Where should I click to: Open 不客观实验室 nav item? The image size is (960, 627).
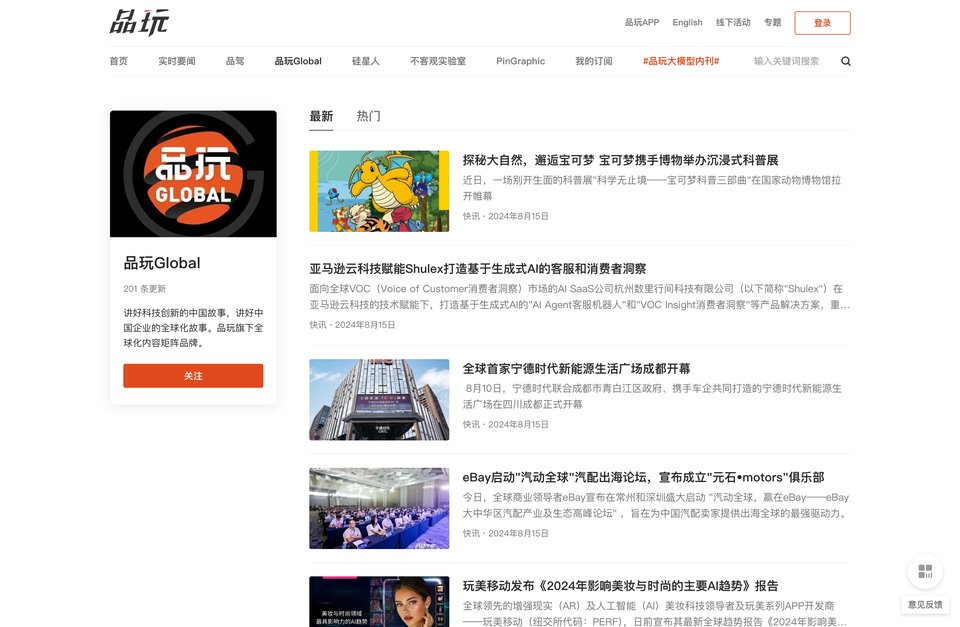[x=438, y=61]
